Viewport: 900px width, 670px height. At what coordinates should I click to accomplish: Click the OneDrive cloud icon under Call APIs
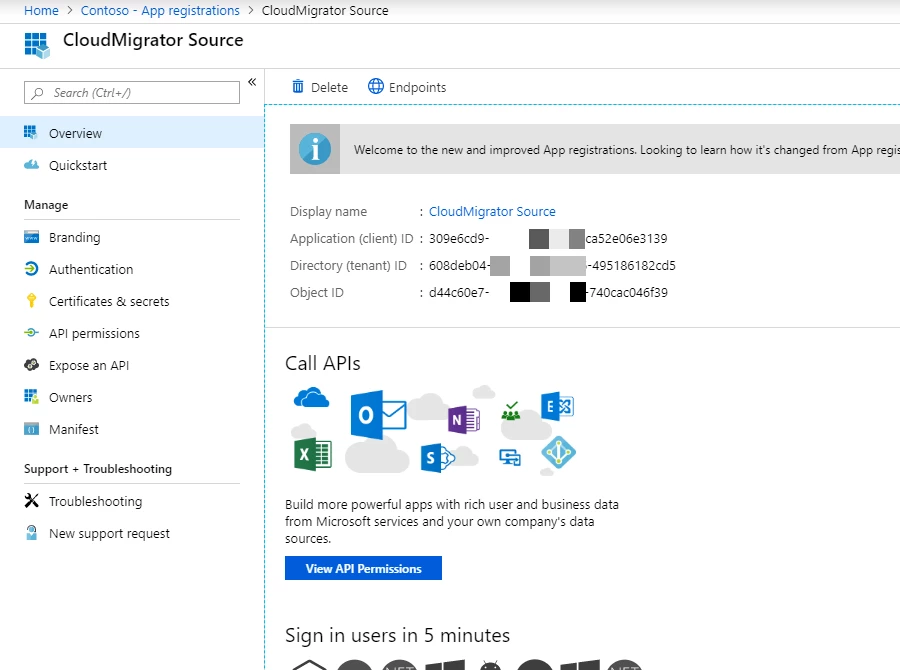(311, 397)
